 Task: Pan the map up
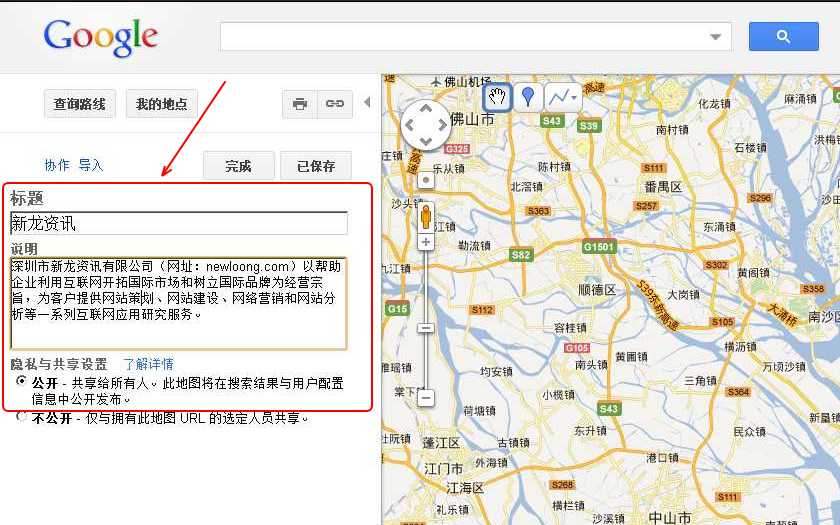click(x=426, y=109)
